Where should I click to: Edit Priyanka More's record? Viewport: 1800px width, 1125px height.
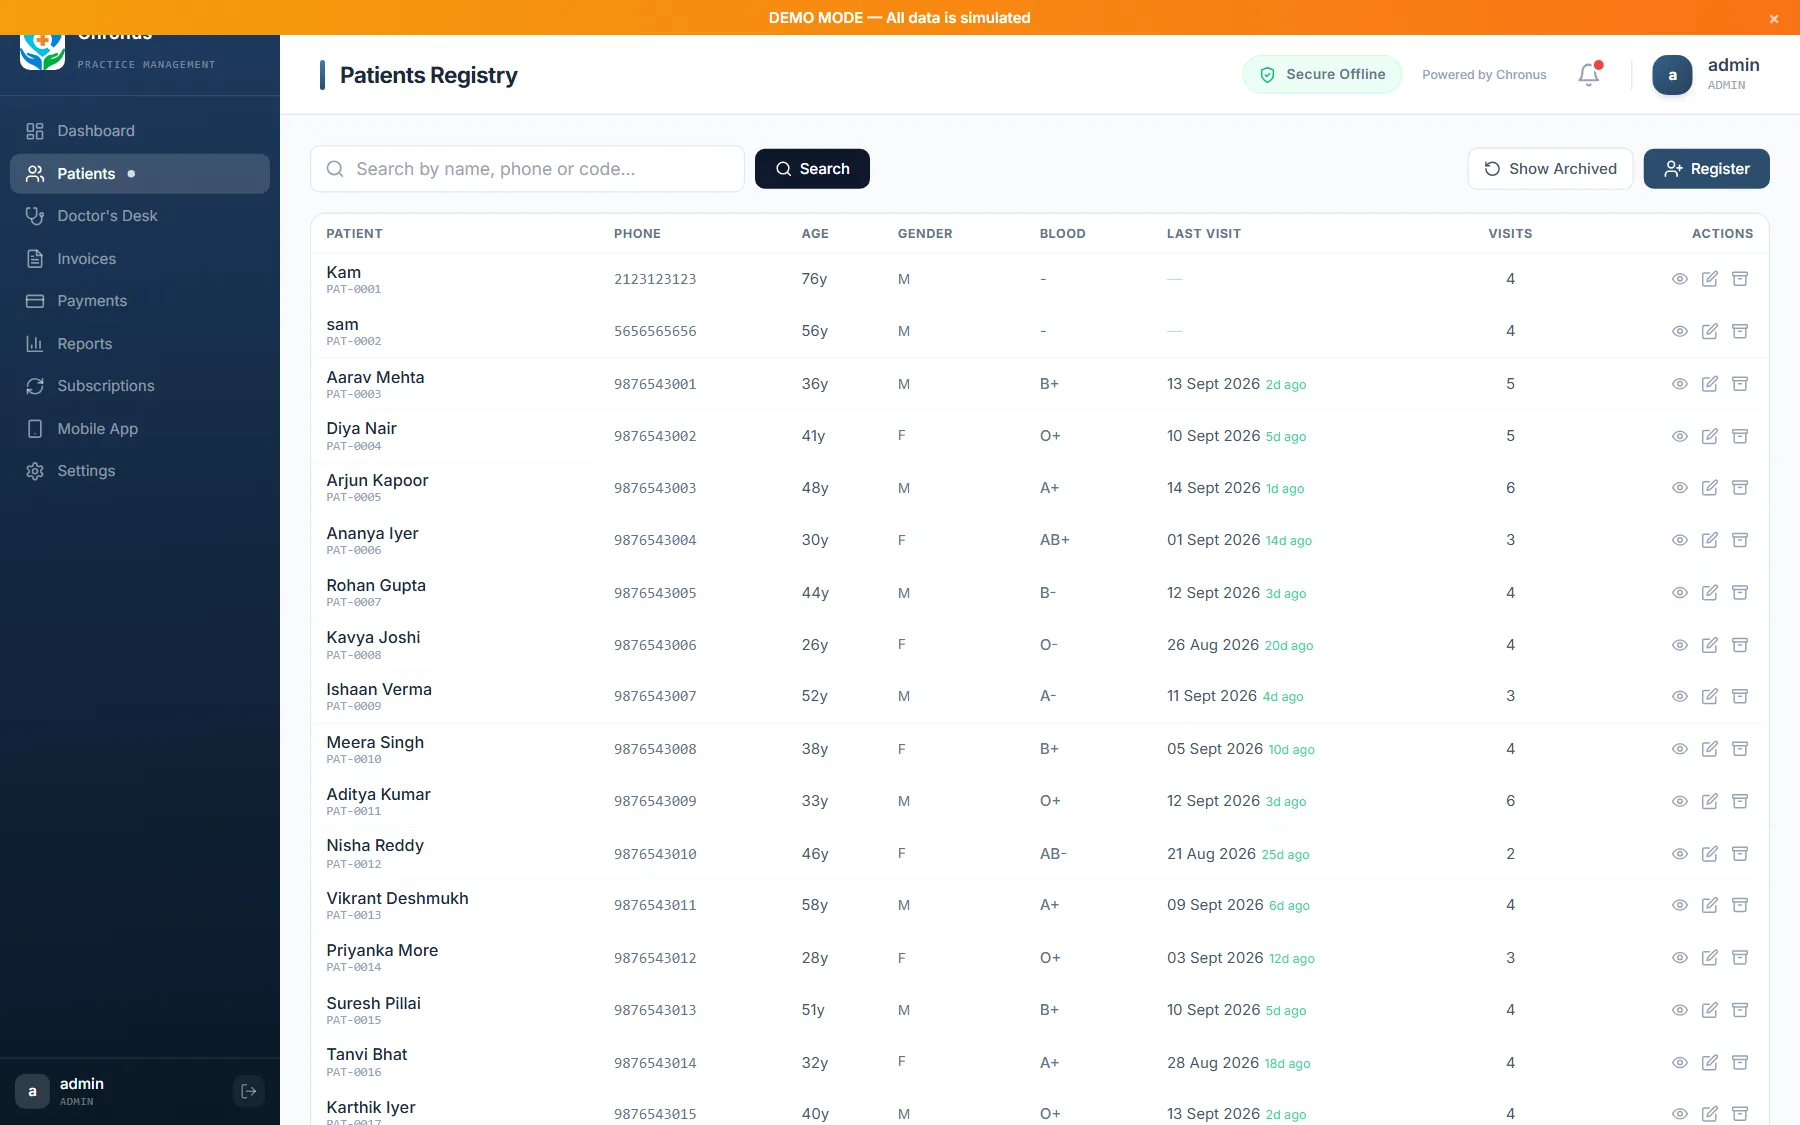click(x=1710, y=958)
